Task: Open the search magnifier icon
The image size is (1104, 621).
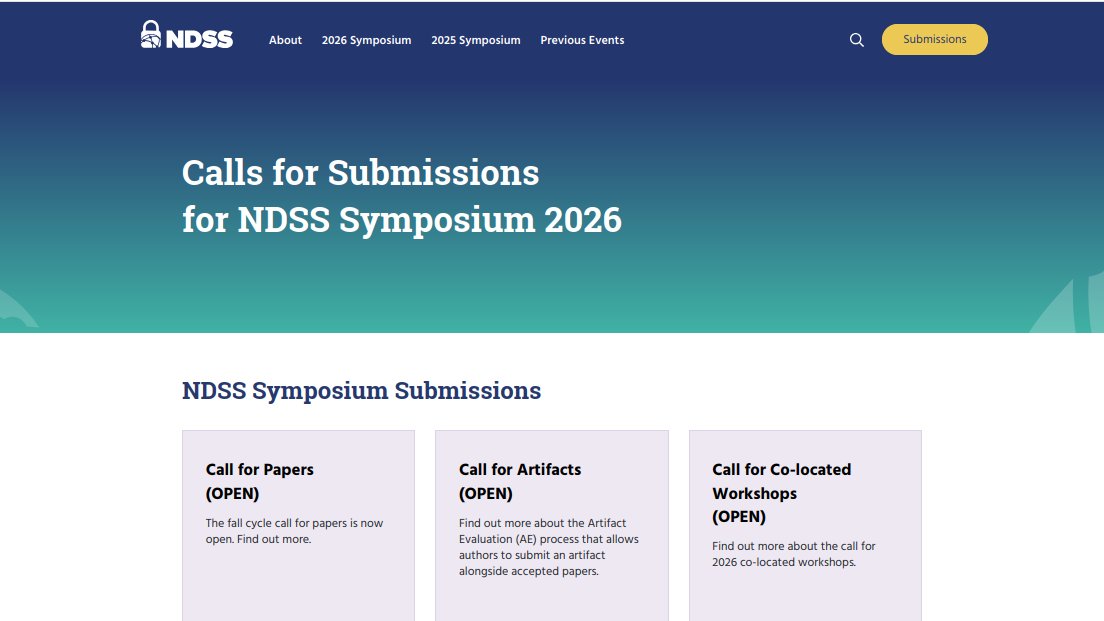Action: (x=856, y=39)
